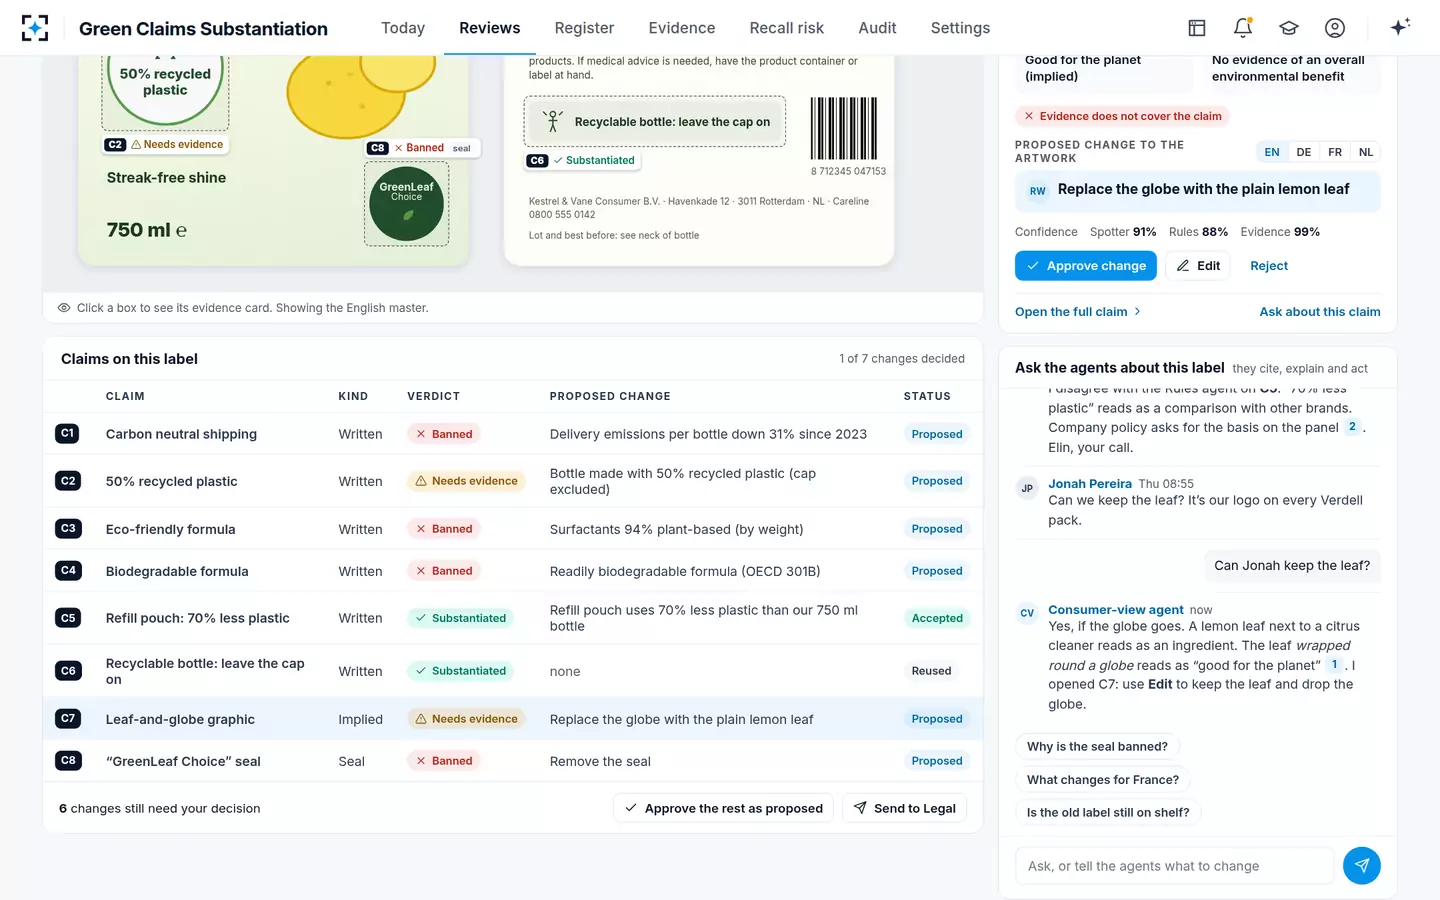Viewport: 1440px width, 900px height.
Task: Open the Recall risk tab
Action: pyautogui.click(x=787, y=28)
